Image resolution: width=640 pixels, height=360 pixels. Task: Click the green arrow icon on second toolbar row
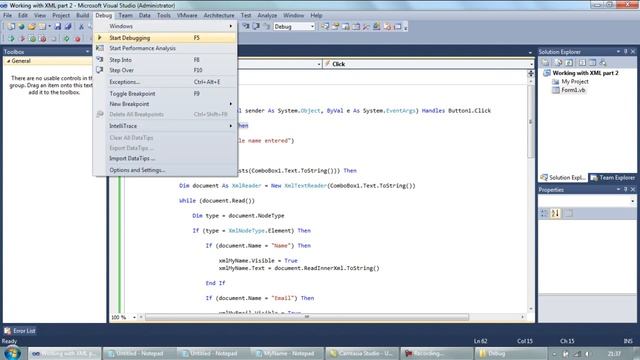11,39
